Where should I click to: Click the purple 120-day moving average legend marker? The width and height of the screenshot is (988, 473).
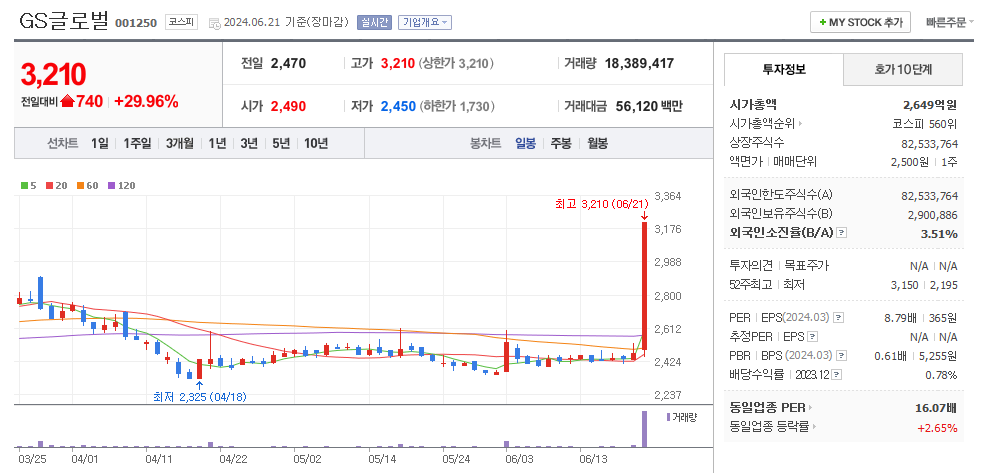(x=112, y=186)
